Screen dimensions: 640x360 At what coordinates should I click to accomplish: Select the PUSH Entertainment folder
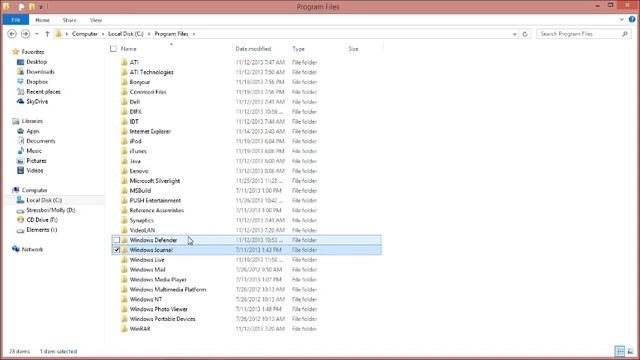point(155,200)
